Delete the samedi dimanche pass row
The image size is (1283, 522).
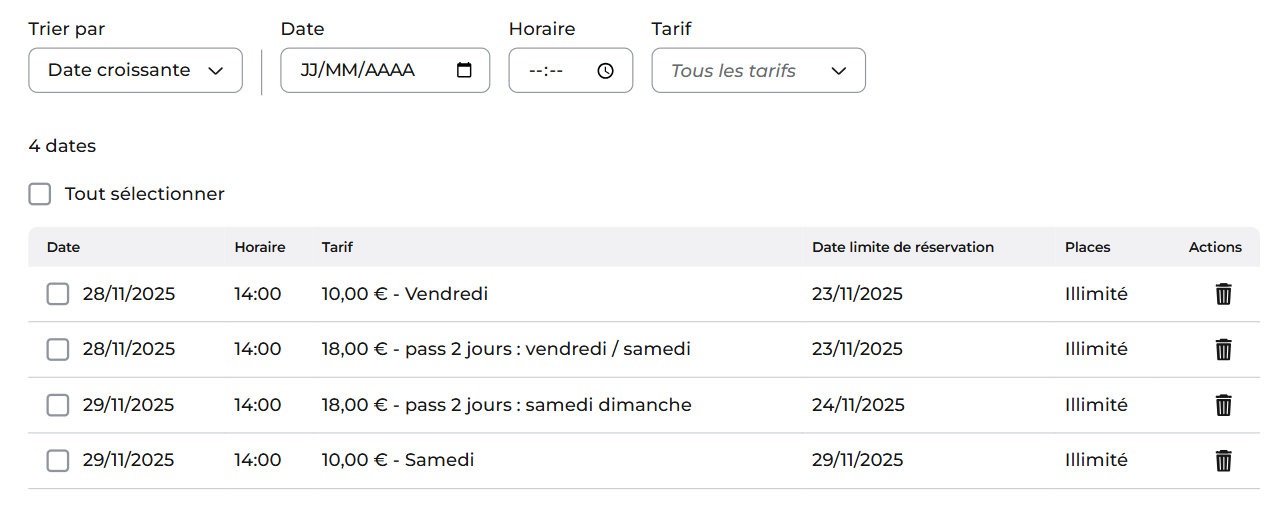point(1223,405)
